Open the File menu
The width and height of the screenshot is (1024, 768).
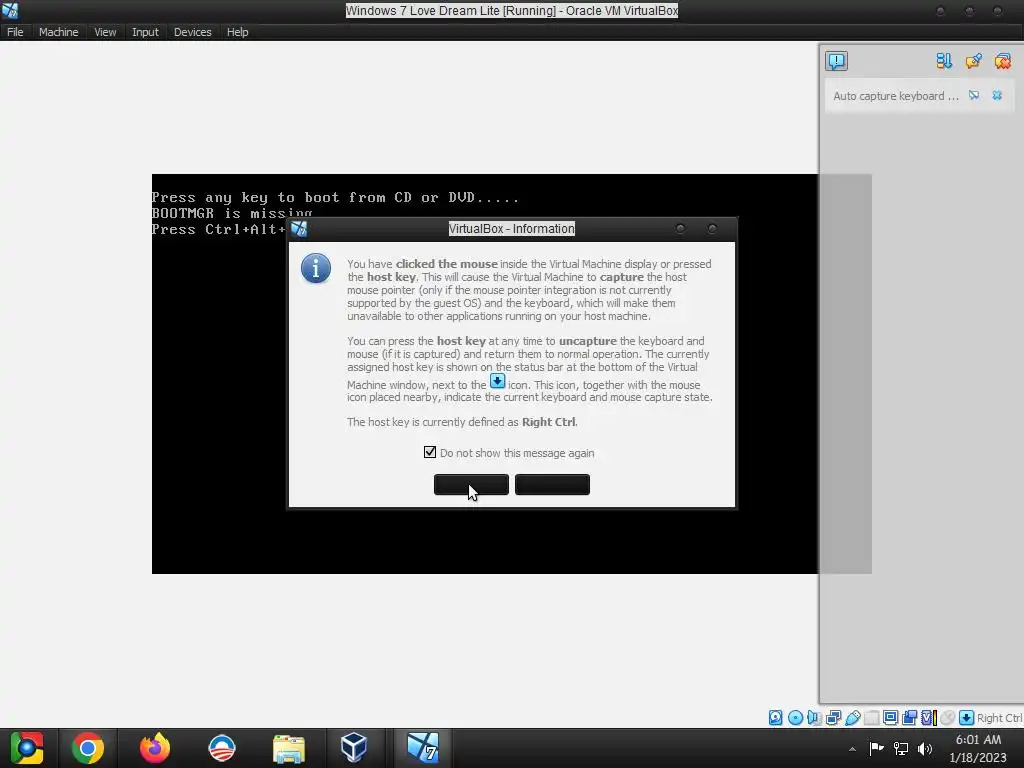15,32
